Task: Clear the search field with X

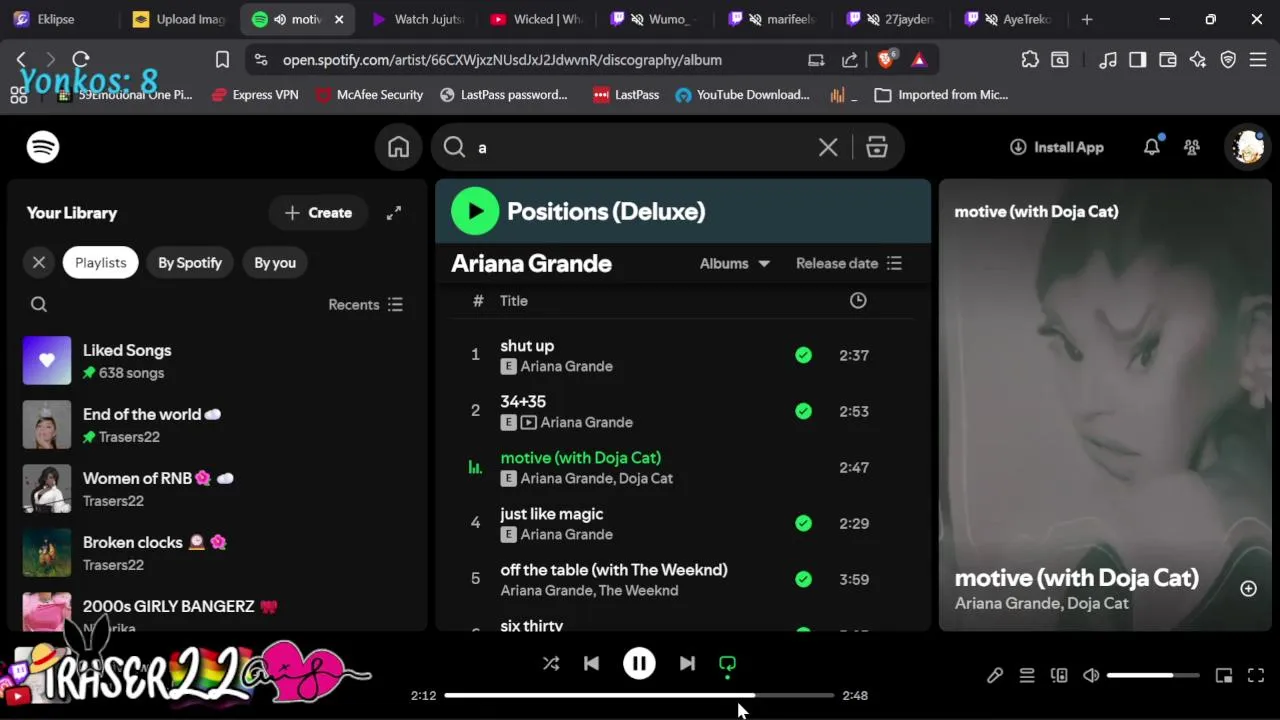Action: (x=828, y=147)
